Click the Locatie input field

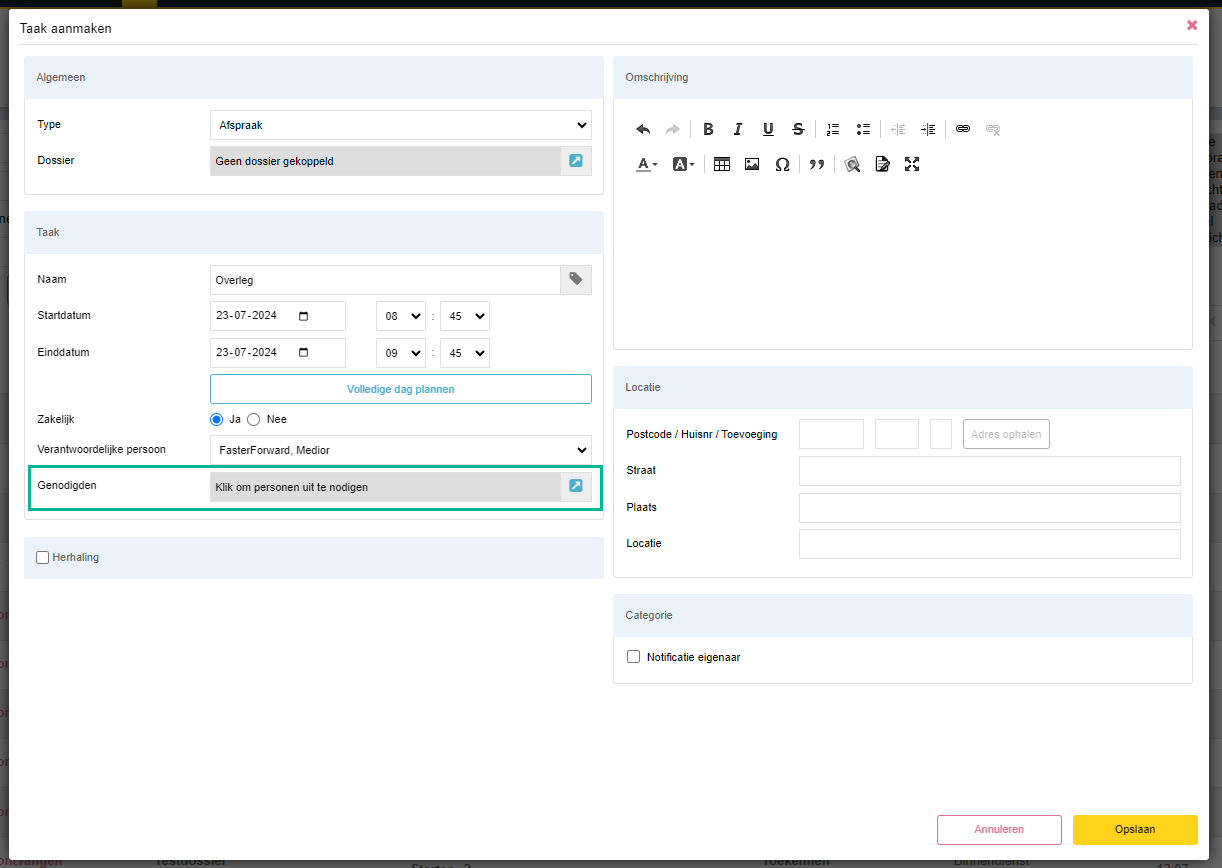pyautogui.click(x=990, y=544)
